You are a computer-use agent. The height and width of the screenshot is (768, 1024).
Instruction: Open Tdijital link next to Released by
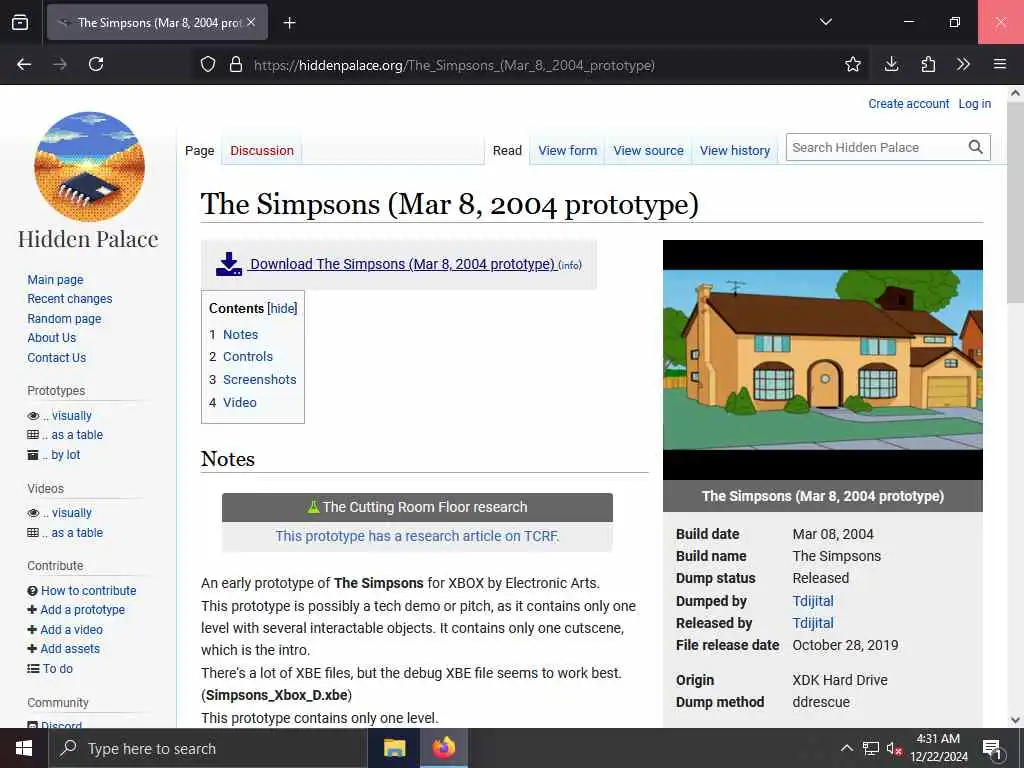pos(812,623)
